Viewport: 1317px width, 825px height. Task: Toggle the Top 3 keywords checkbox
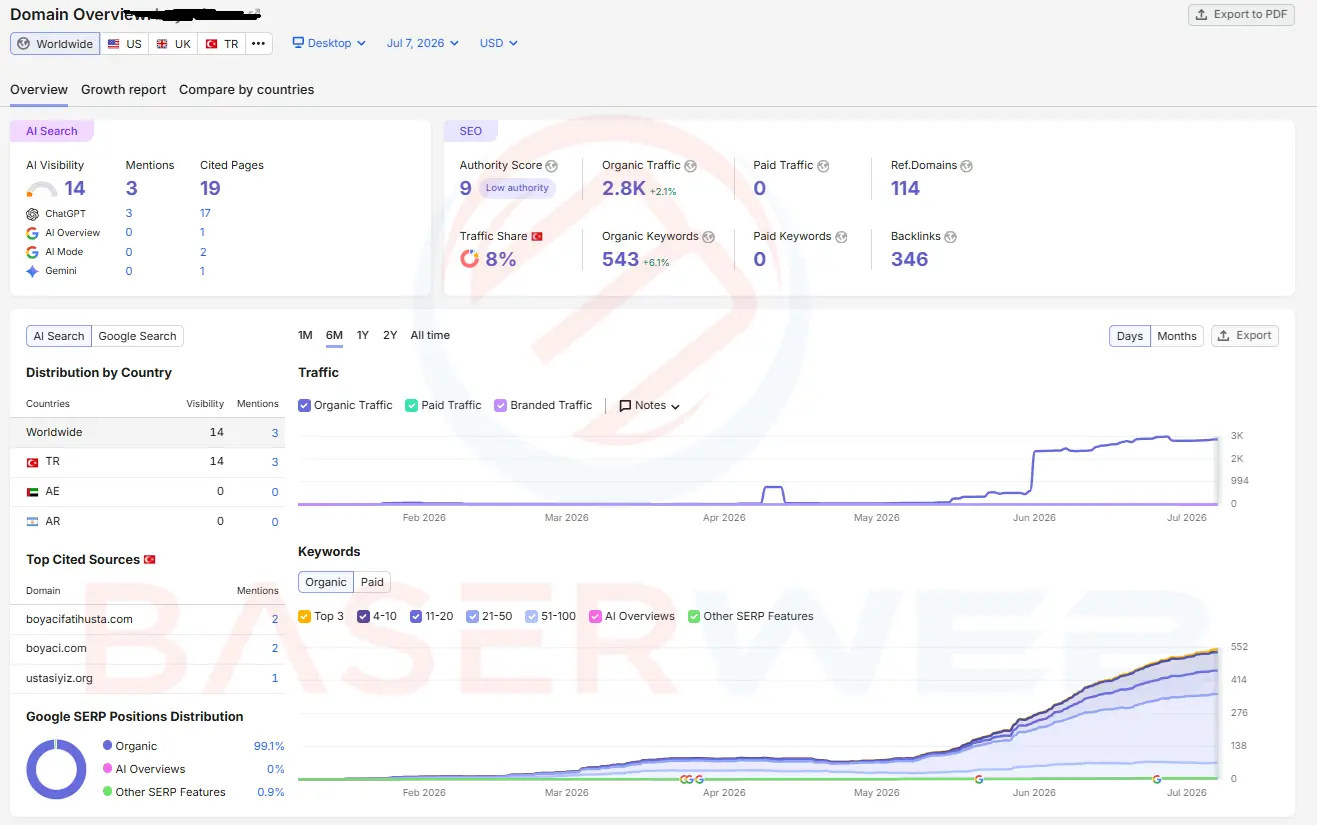click(305, 617)
